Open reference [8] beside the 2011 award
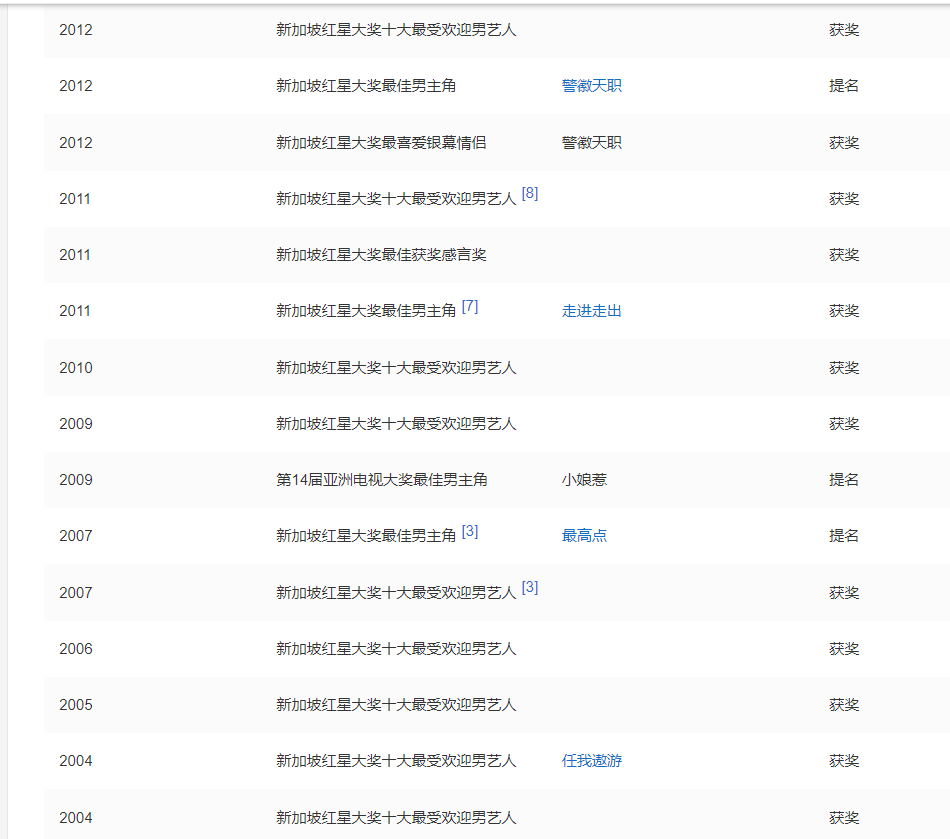950x839 pixels. (530, 193)
